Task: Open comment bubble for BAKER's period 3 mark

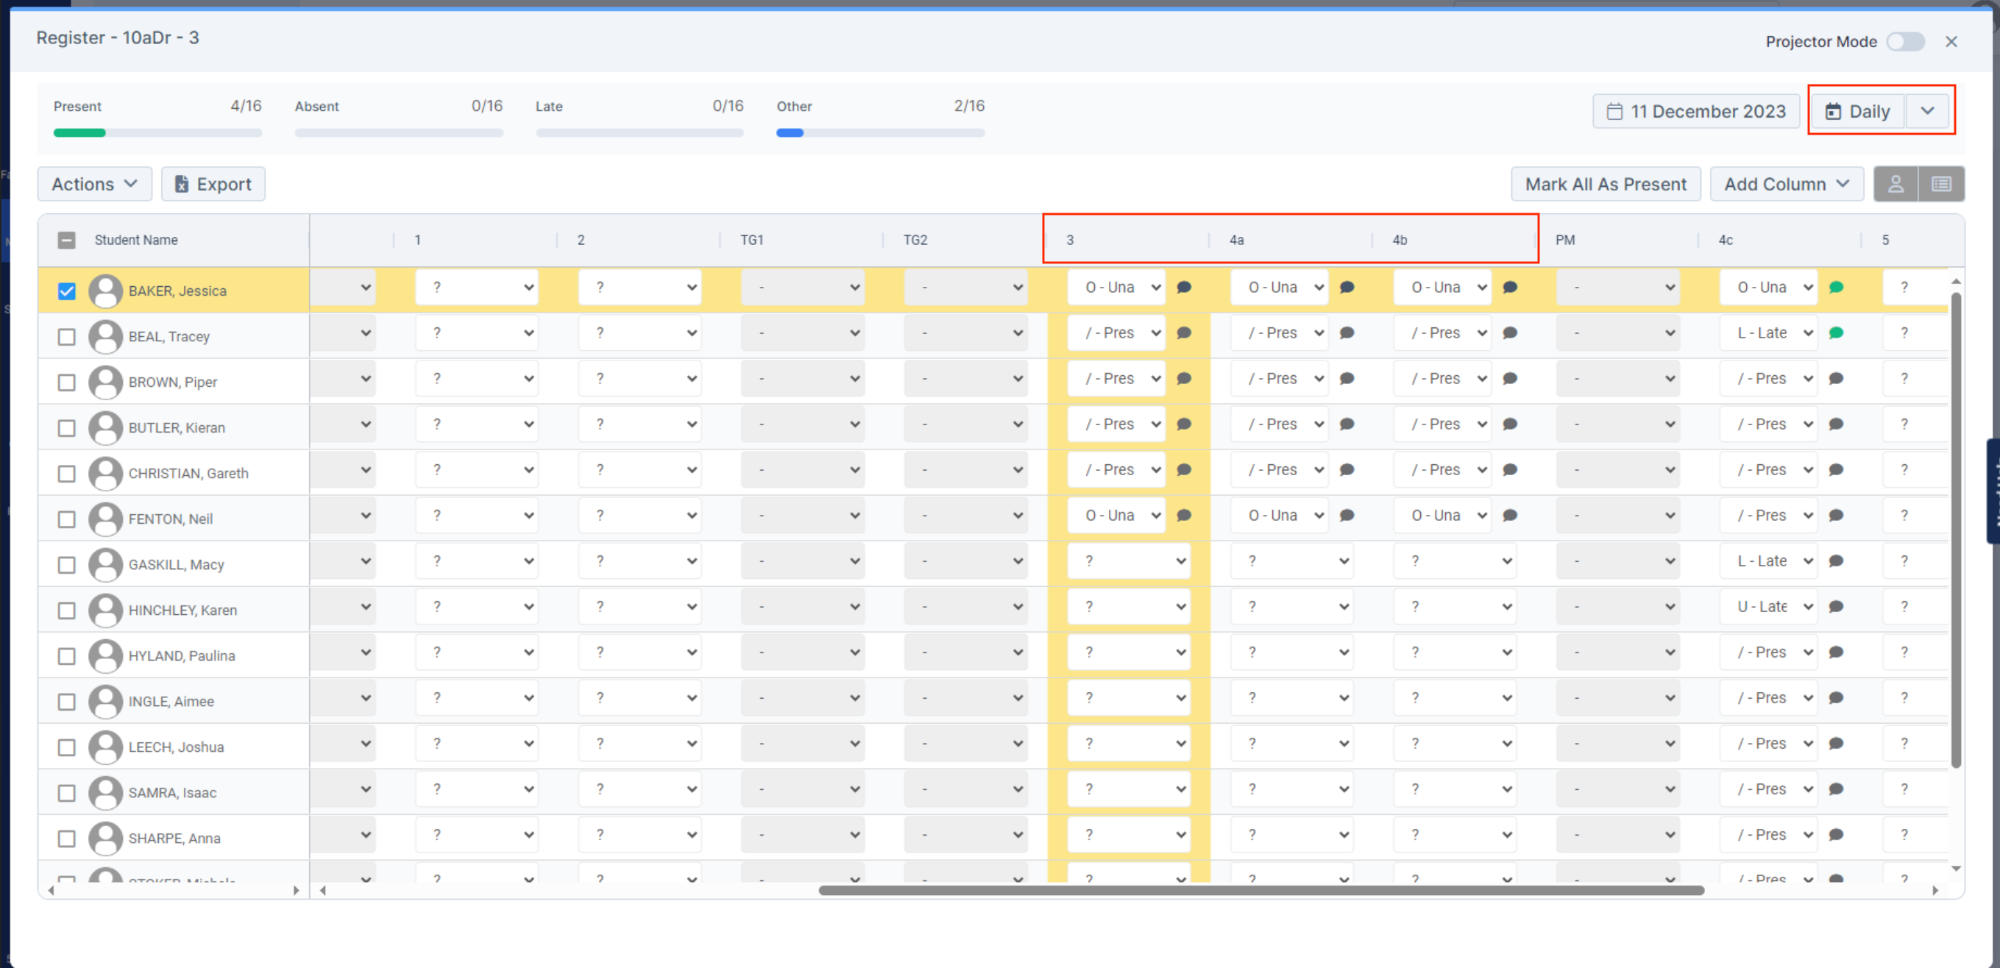Action: pyautogui.click(x=1184, y=287)
